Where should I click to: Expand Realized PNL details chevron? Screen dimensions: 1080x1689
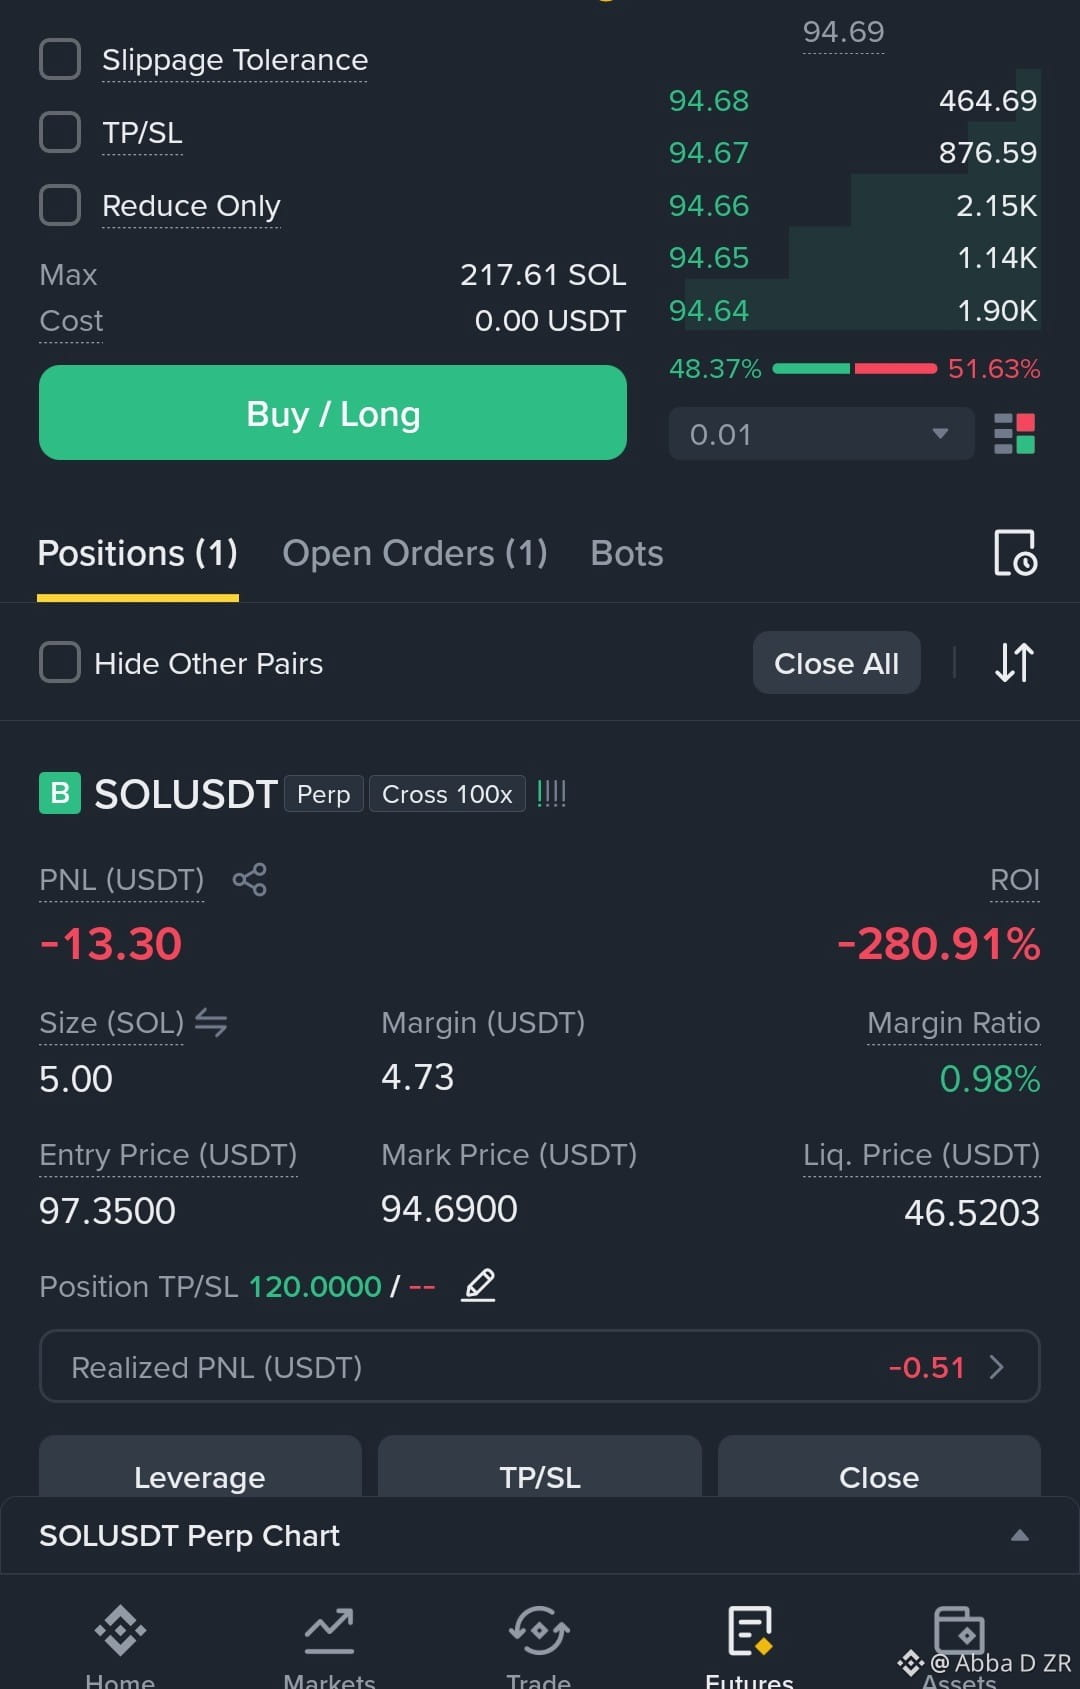996,1367
